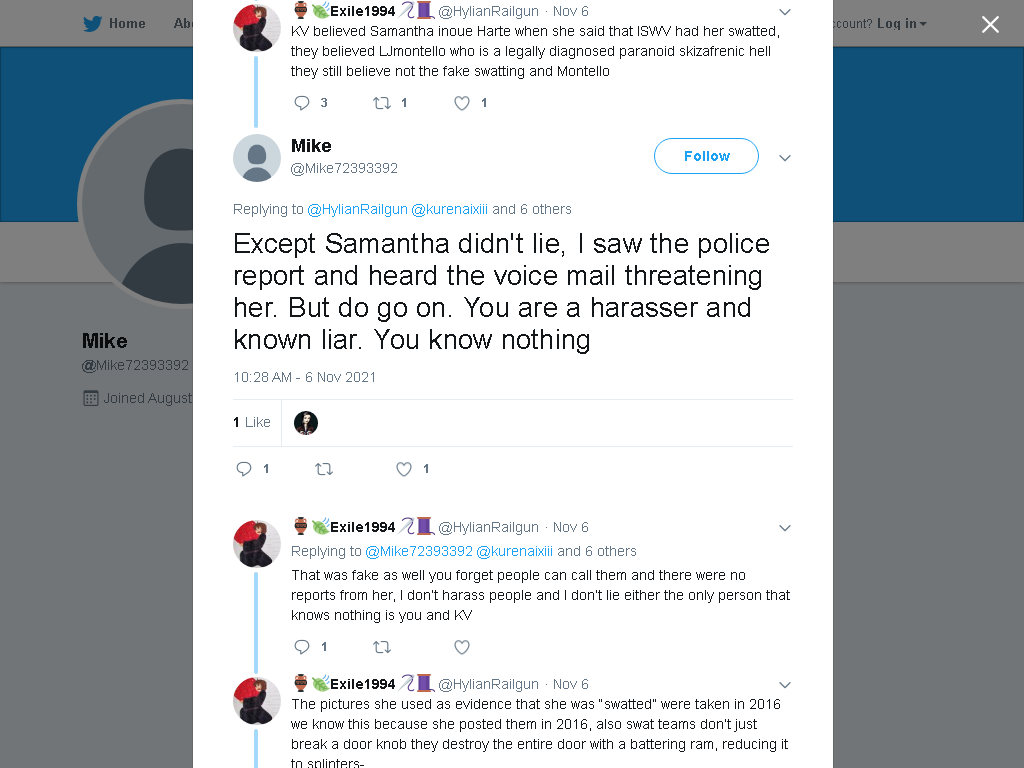Viewport: 1024px width, 768px height.
Task: Like the 'That was fake as well' reply
Action: (462, 647)
